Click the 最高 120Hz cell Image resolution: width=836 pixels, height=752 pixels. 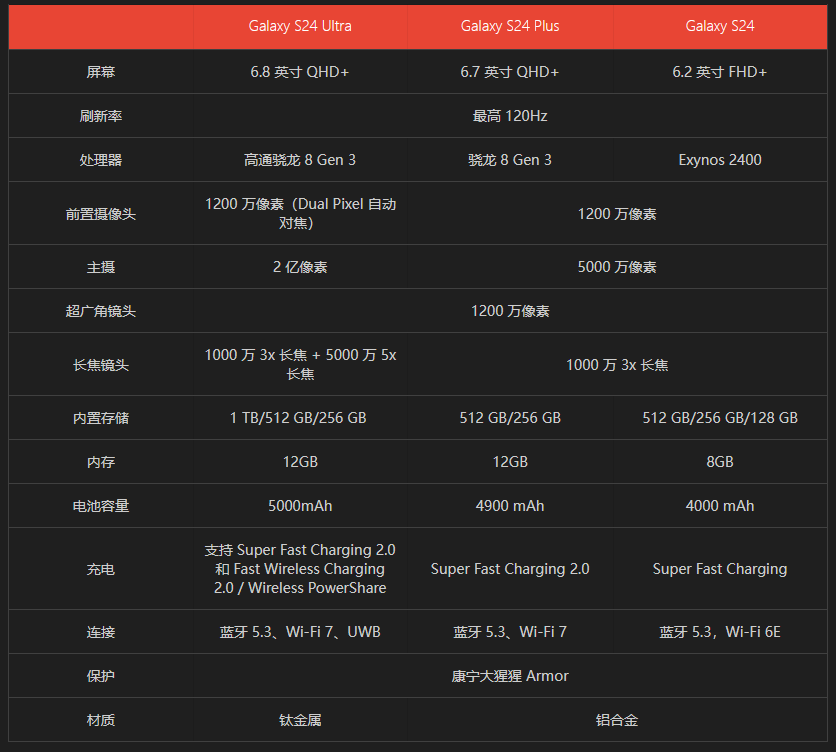pyautogui.click(x=510, y=116)
